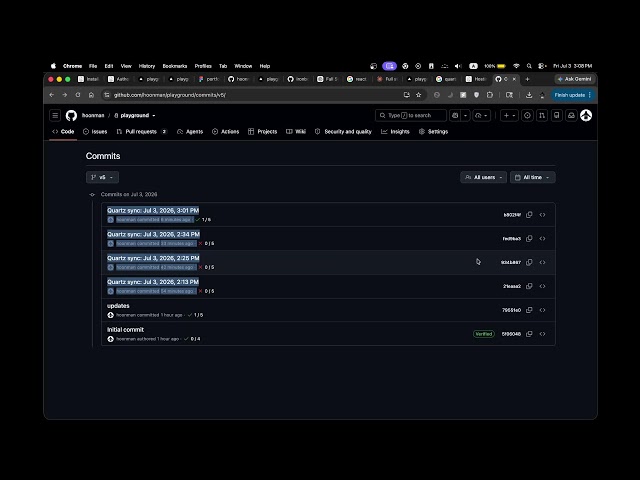Open the Issues shortcut icon in header

pos(527,116)
